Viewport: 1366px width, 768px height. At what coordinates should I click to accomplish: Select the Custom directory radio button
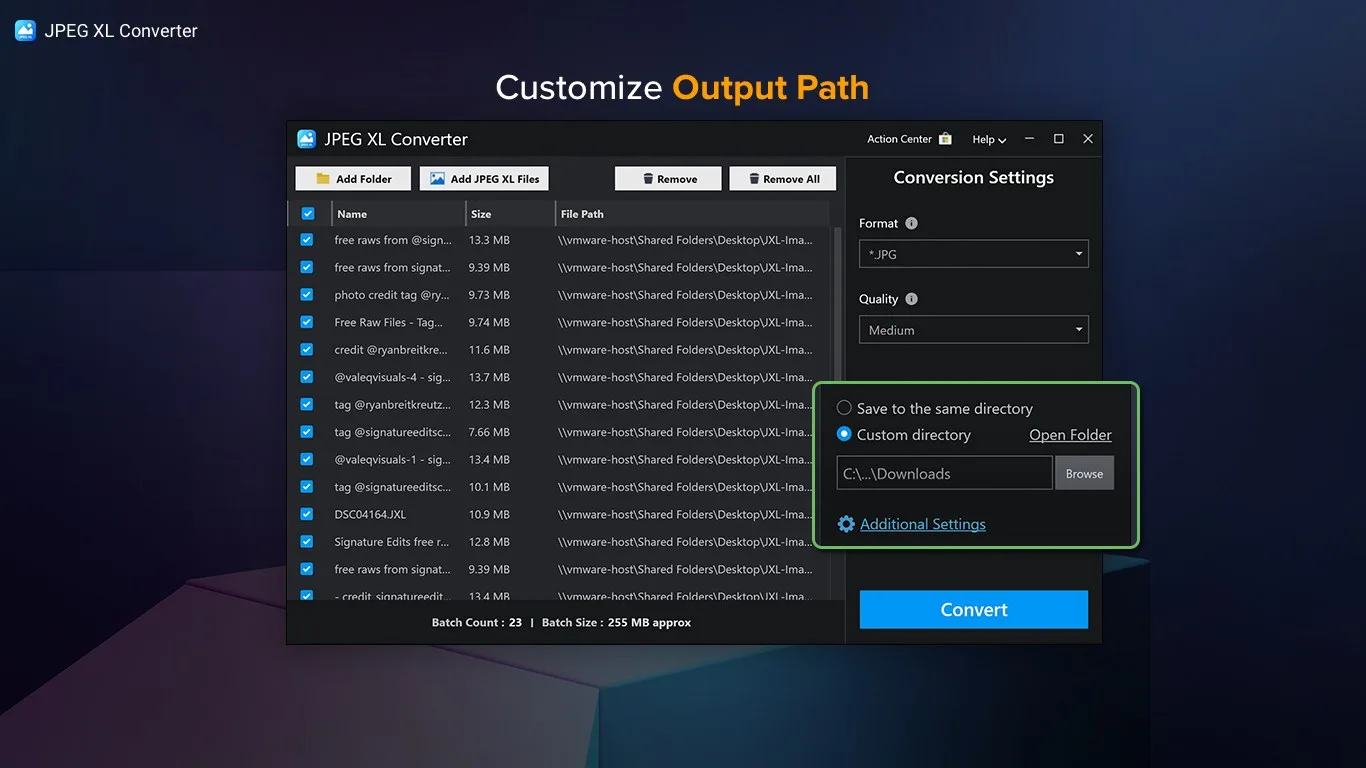[x=844, y=434]
